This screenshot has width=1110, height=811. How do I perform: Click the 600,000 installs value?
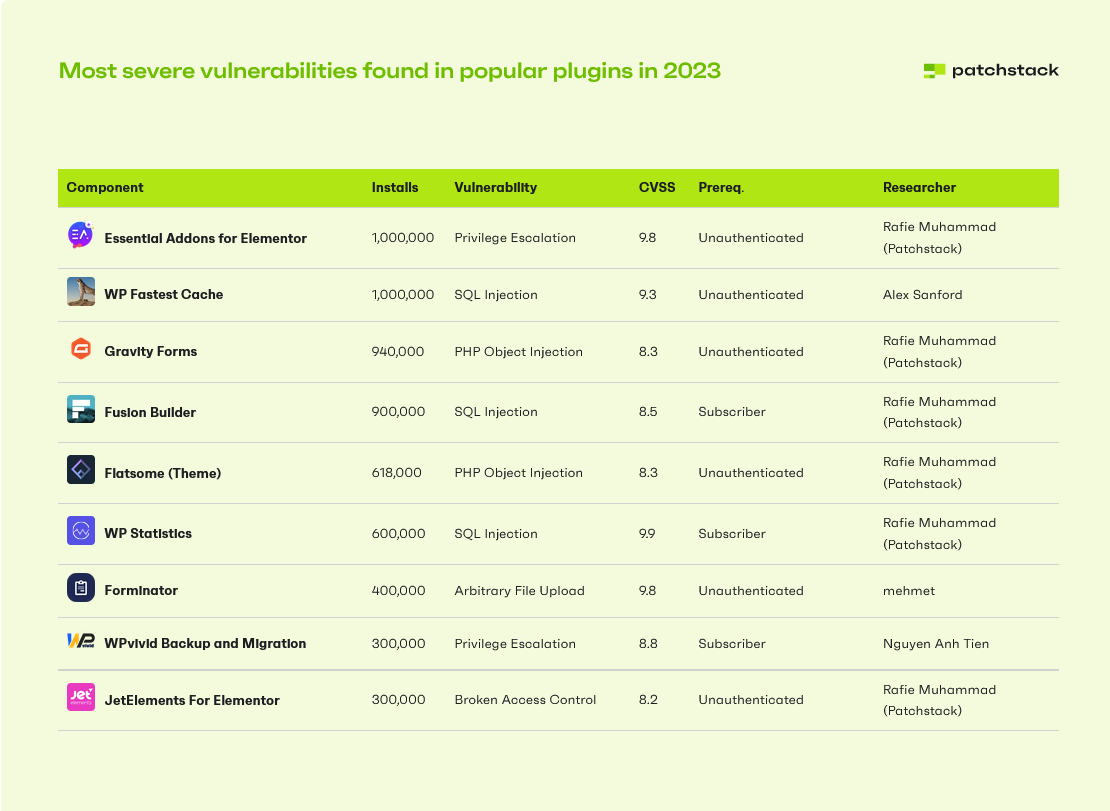click(399, 534)
